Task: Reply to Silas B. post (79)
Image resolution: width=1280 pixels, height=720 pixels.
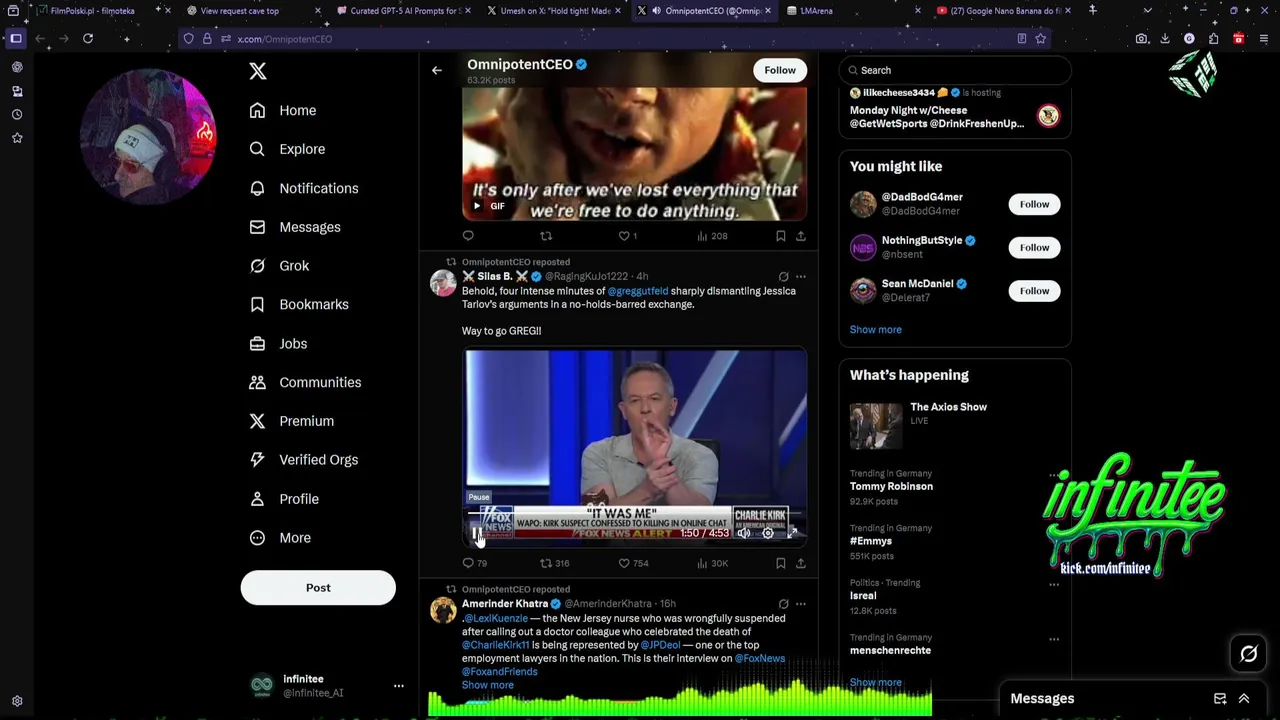Action: coord(475,563)
